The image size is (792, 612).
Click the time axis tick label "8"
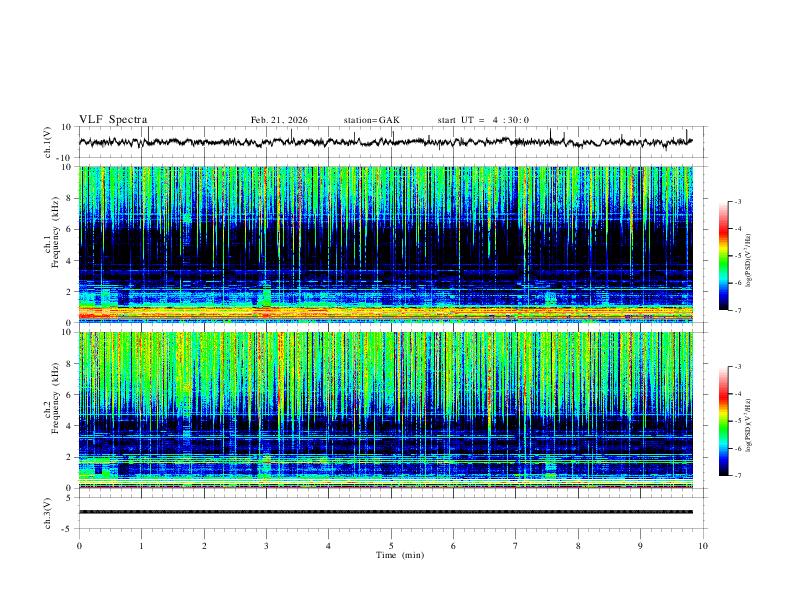point(578,546)
